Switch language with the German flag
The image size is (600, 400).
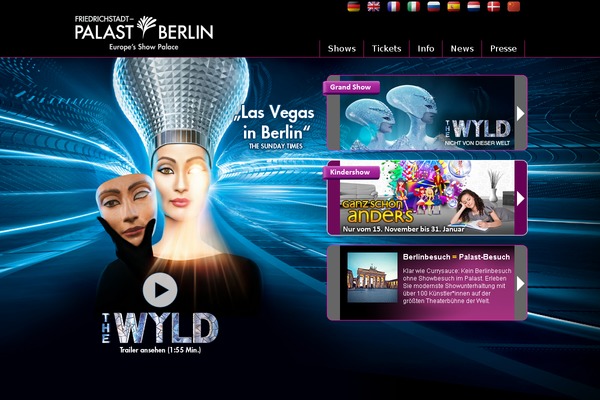(354, 7)
